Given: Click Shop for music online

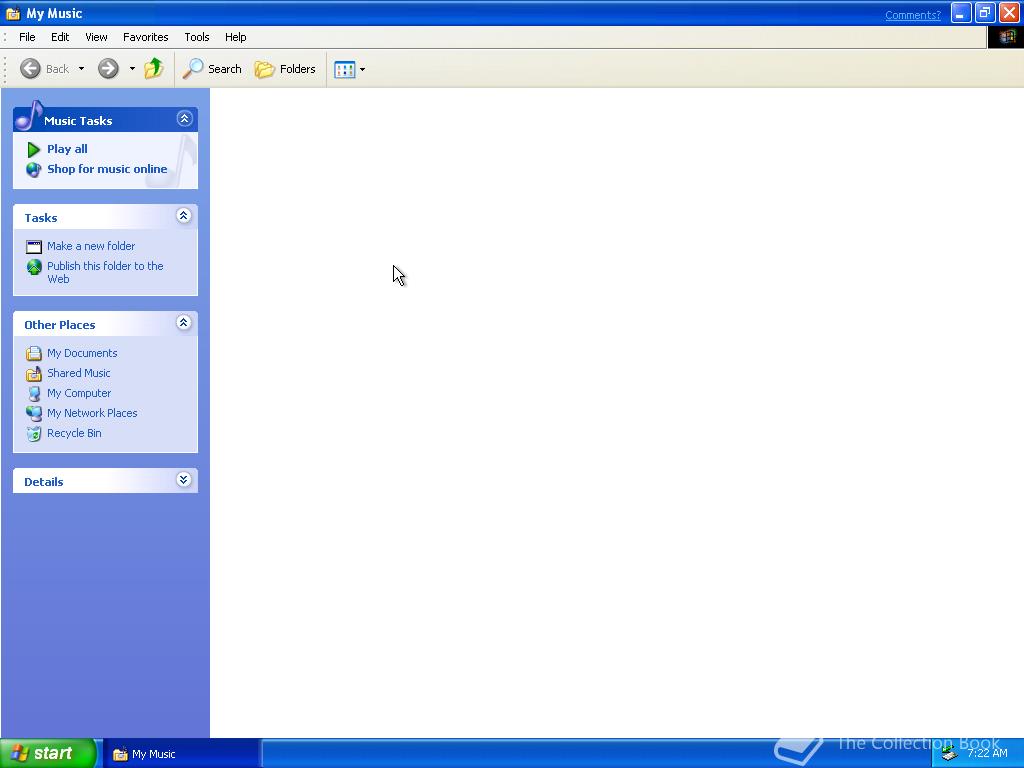Looking at the screenshot, I should (x=107, y=169).
